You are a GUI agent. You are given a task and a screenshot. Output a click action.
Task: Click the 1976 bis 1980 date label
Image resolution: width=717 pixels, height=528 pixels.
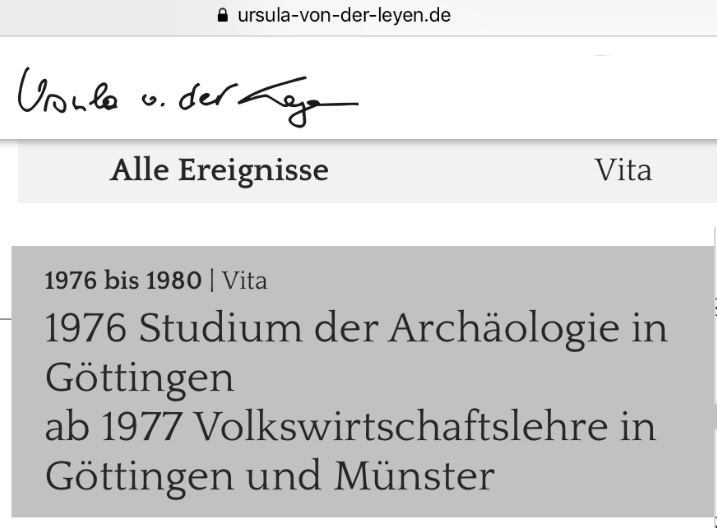(x=123, y=280)
